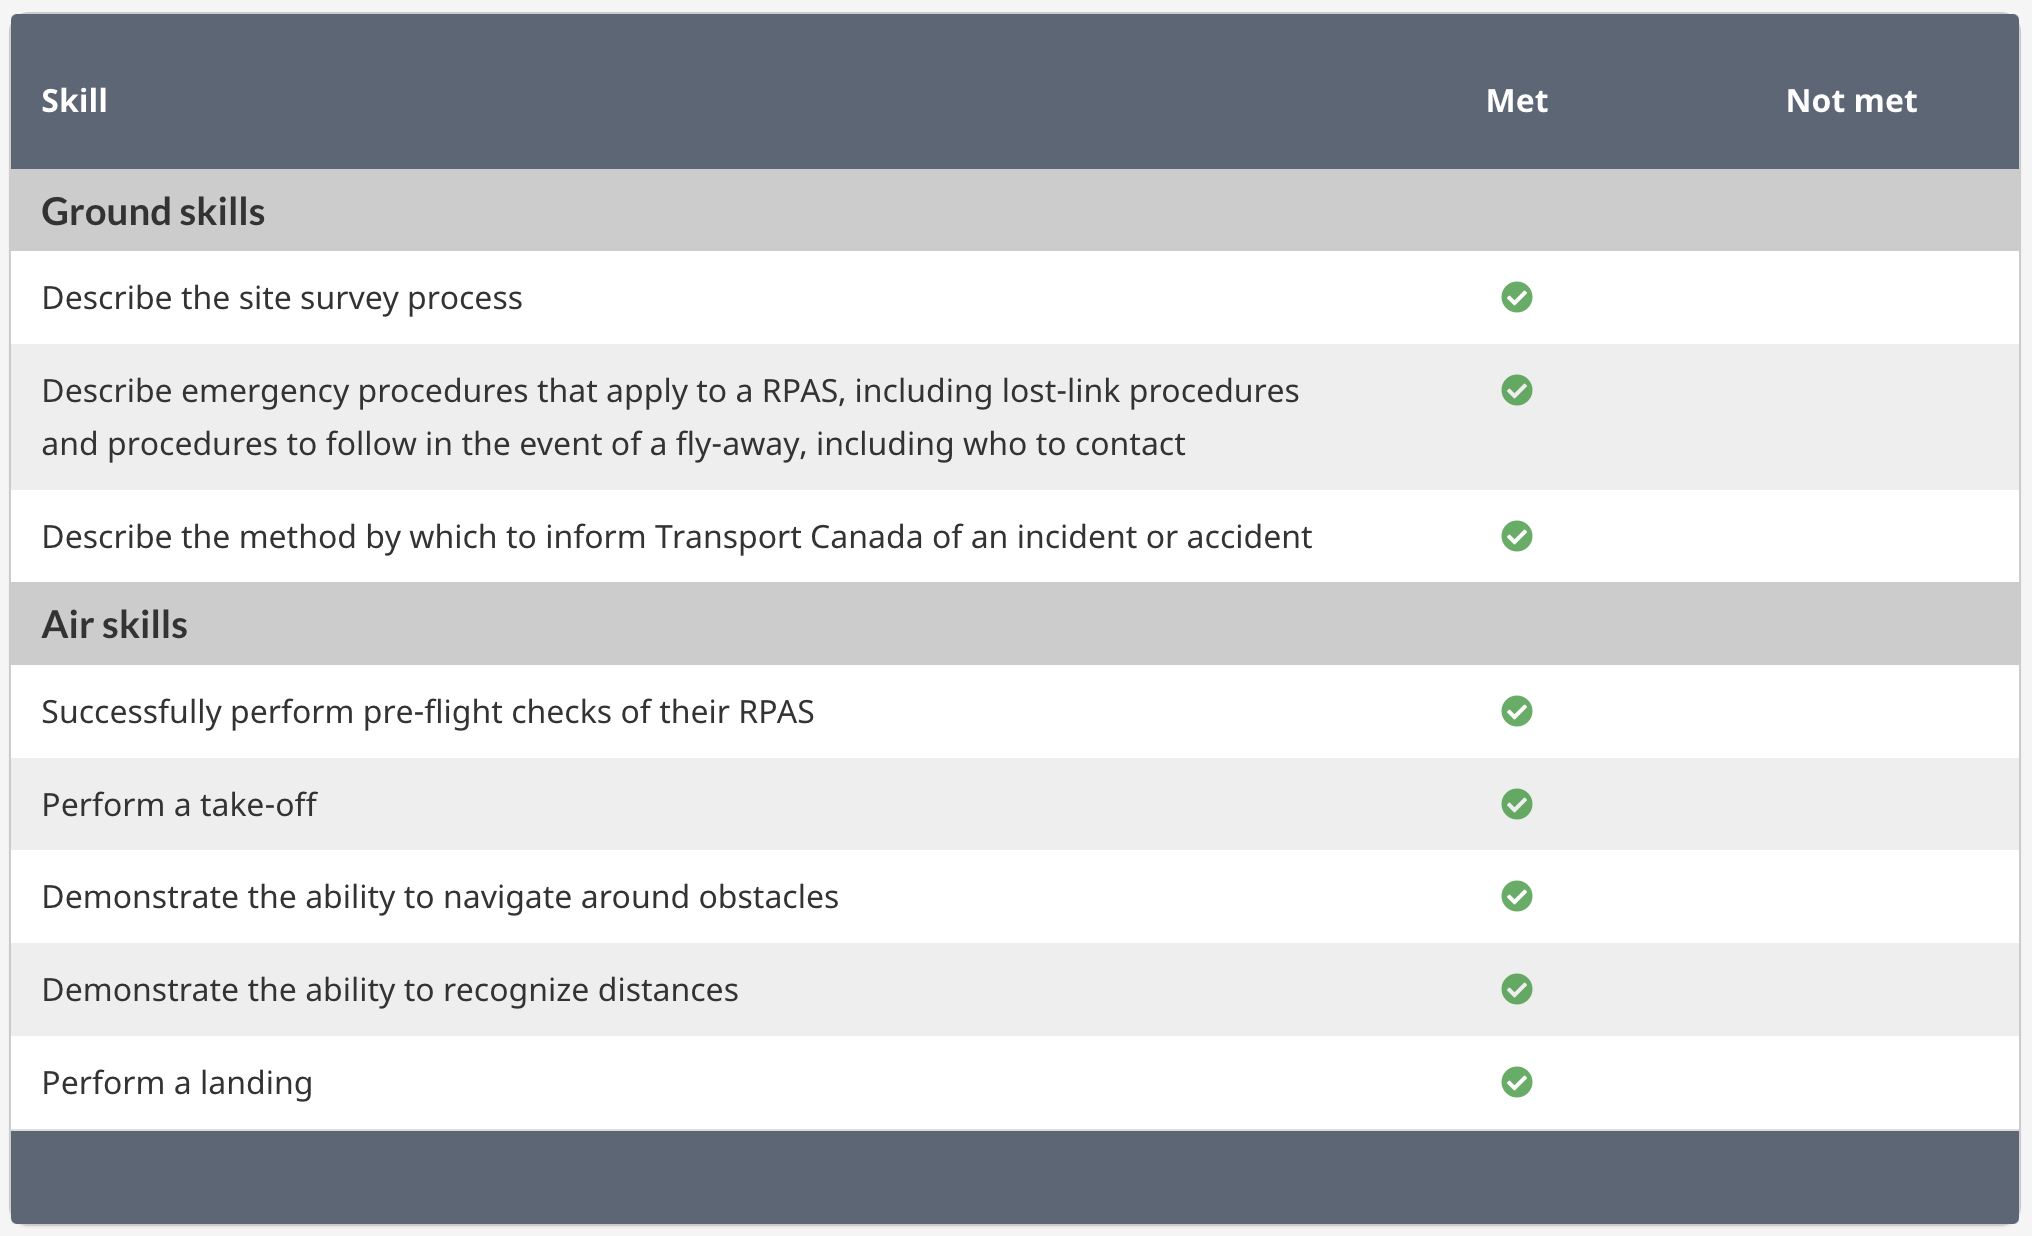
Task: Click the Met checkmark for pre-flight checks
Action: coord(1516,711)
